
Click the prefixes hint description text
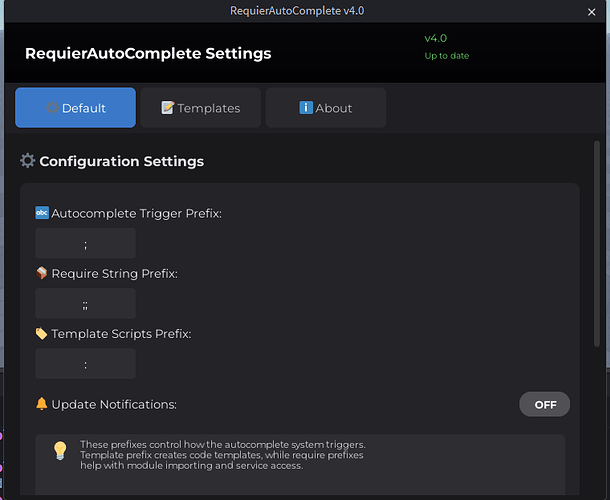pos(223,455)
